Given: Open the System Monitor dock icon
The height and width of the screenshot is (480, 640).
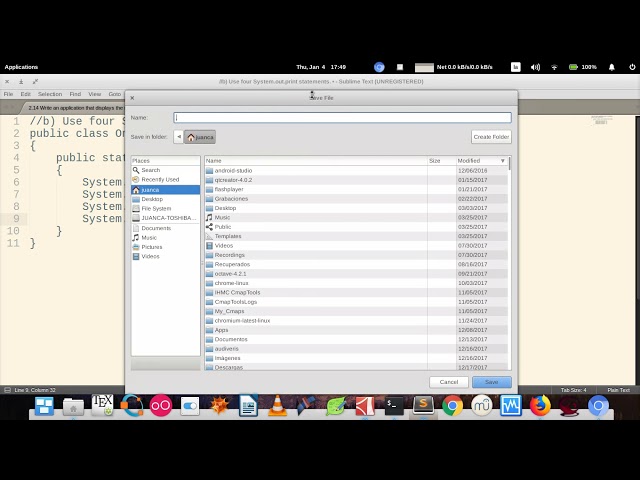Looking at the screenshot, I should pos(511,406).
